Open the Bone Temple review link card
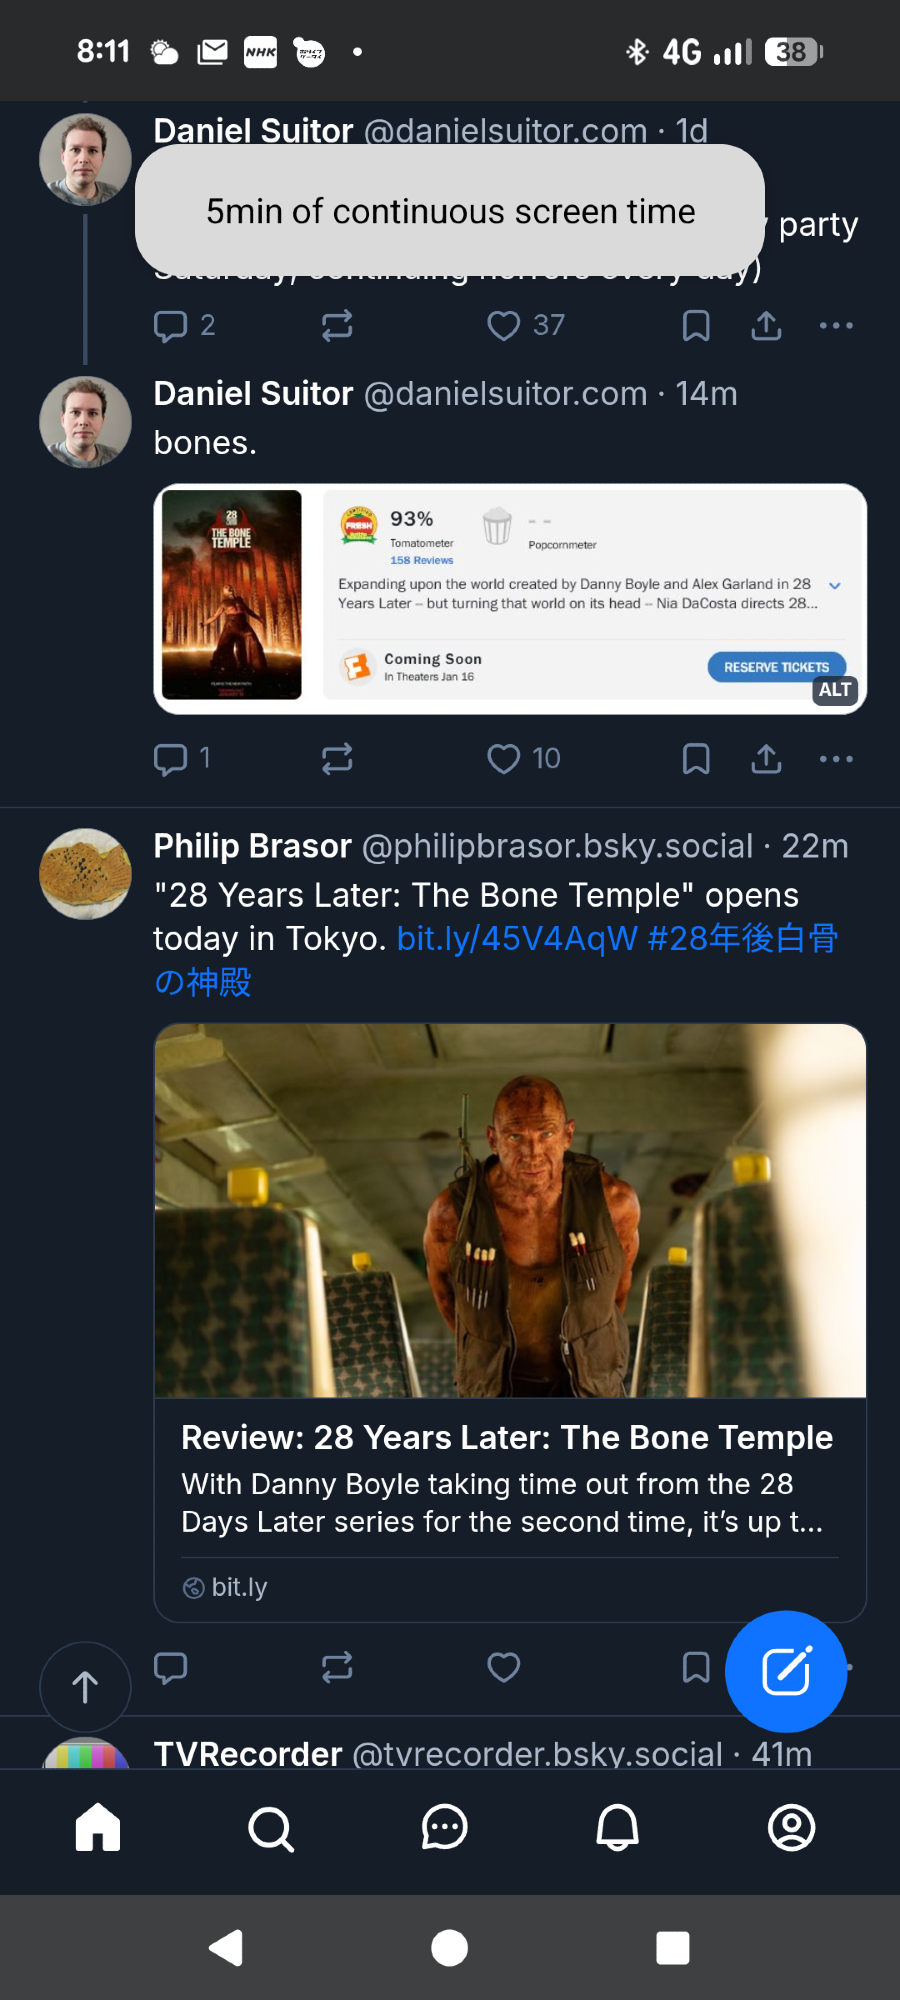This screenshot has height=2000, width=900. [509, 1478]
